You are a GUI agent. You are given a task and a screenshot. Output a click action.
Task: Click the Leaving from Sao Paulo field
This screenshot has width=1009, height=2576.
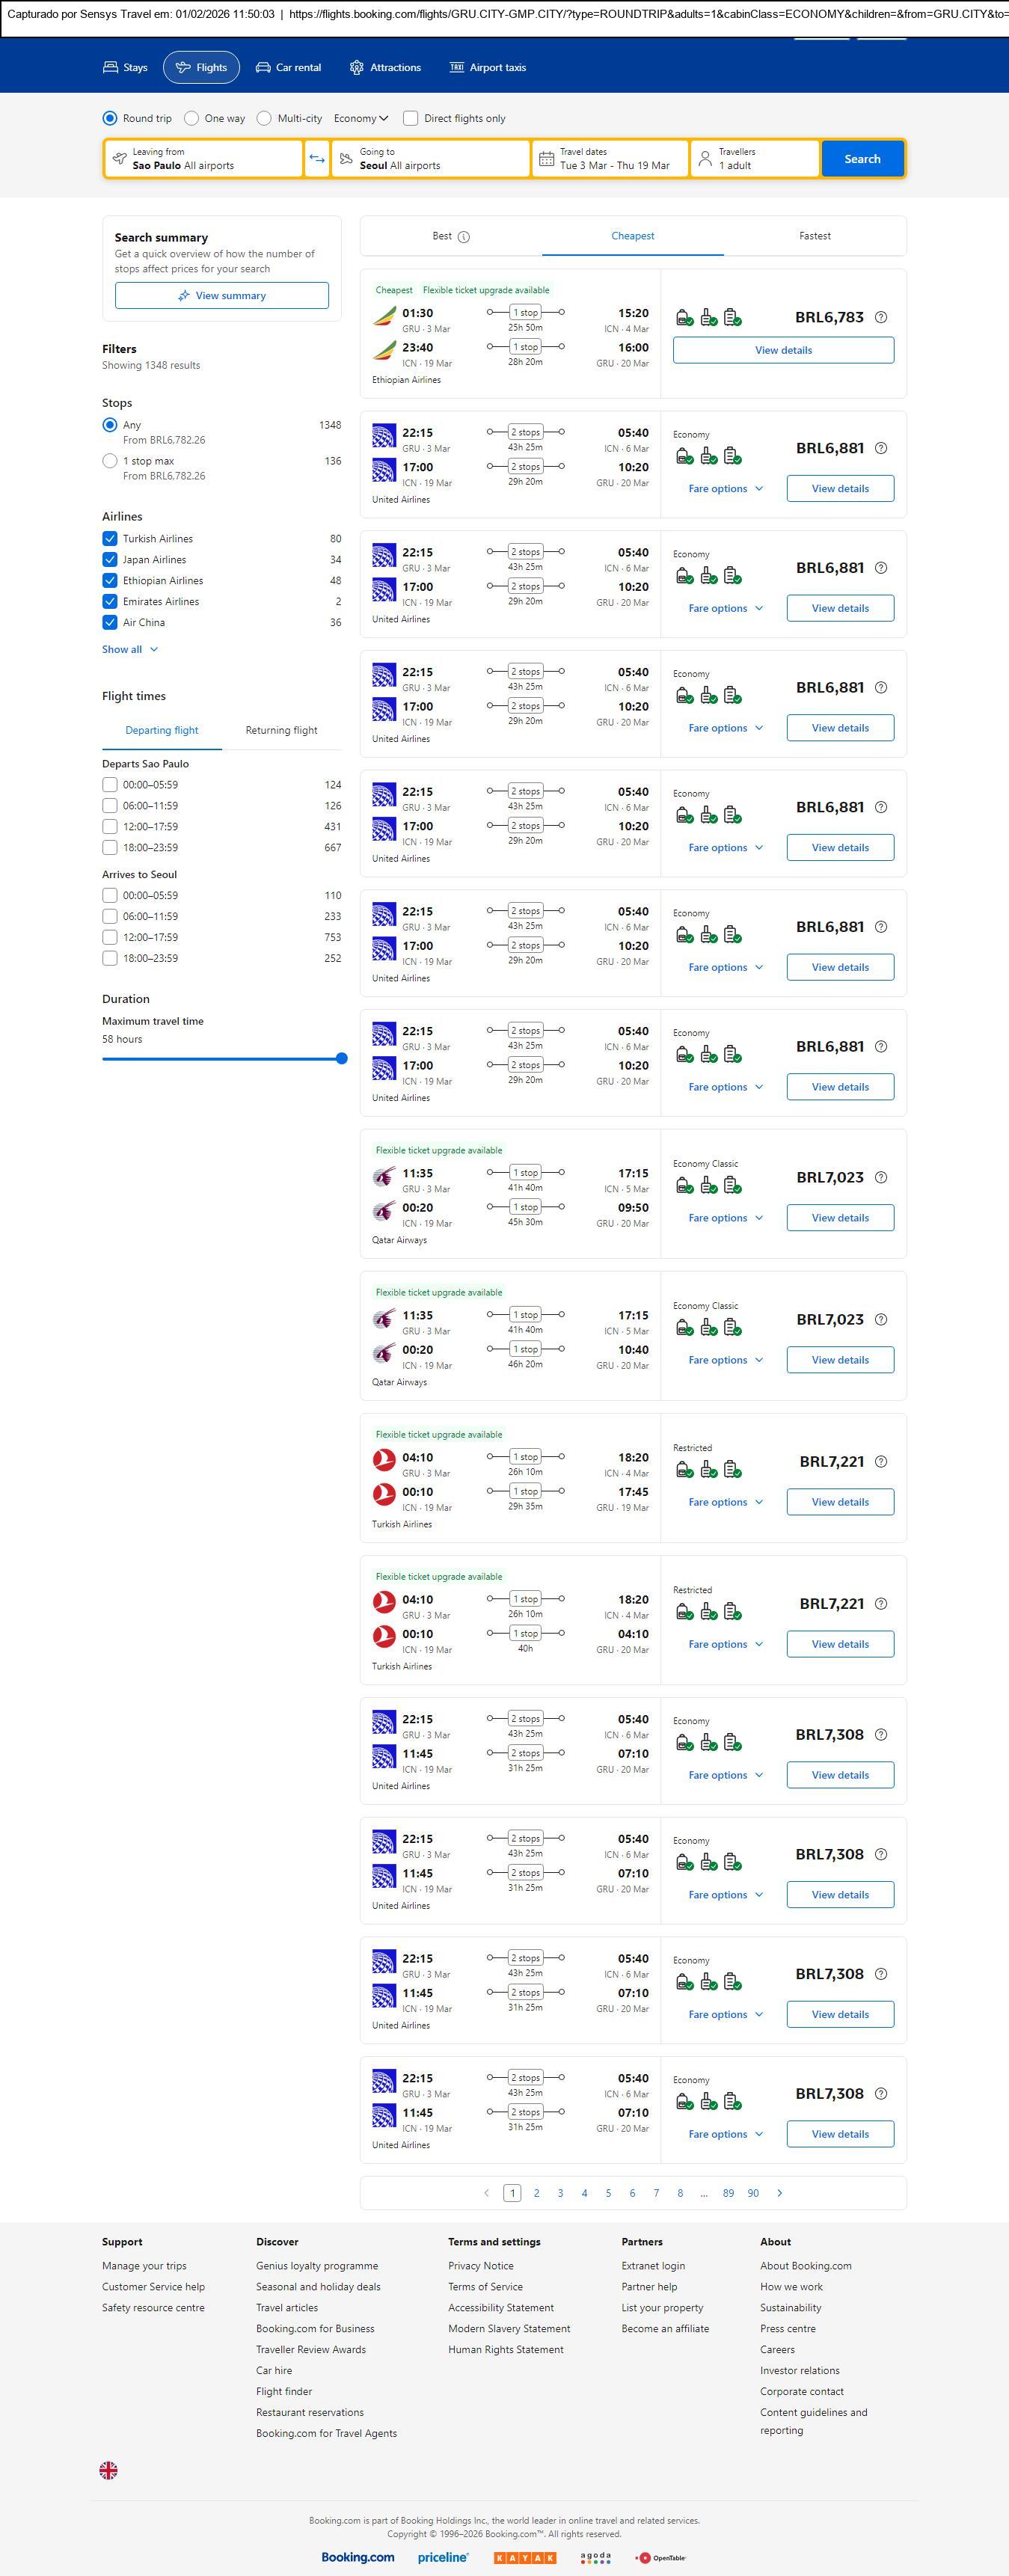(x=203, y=159)
